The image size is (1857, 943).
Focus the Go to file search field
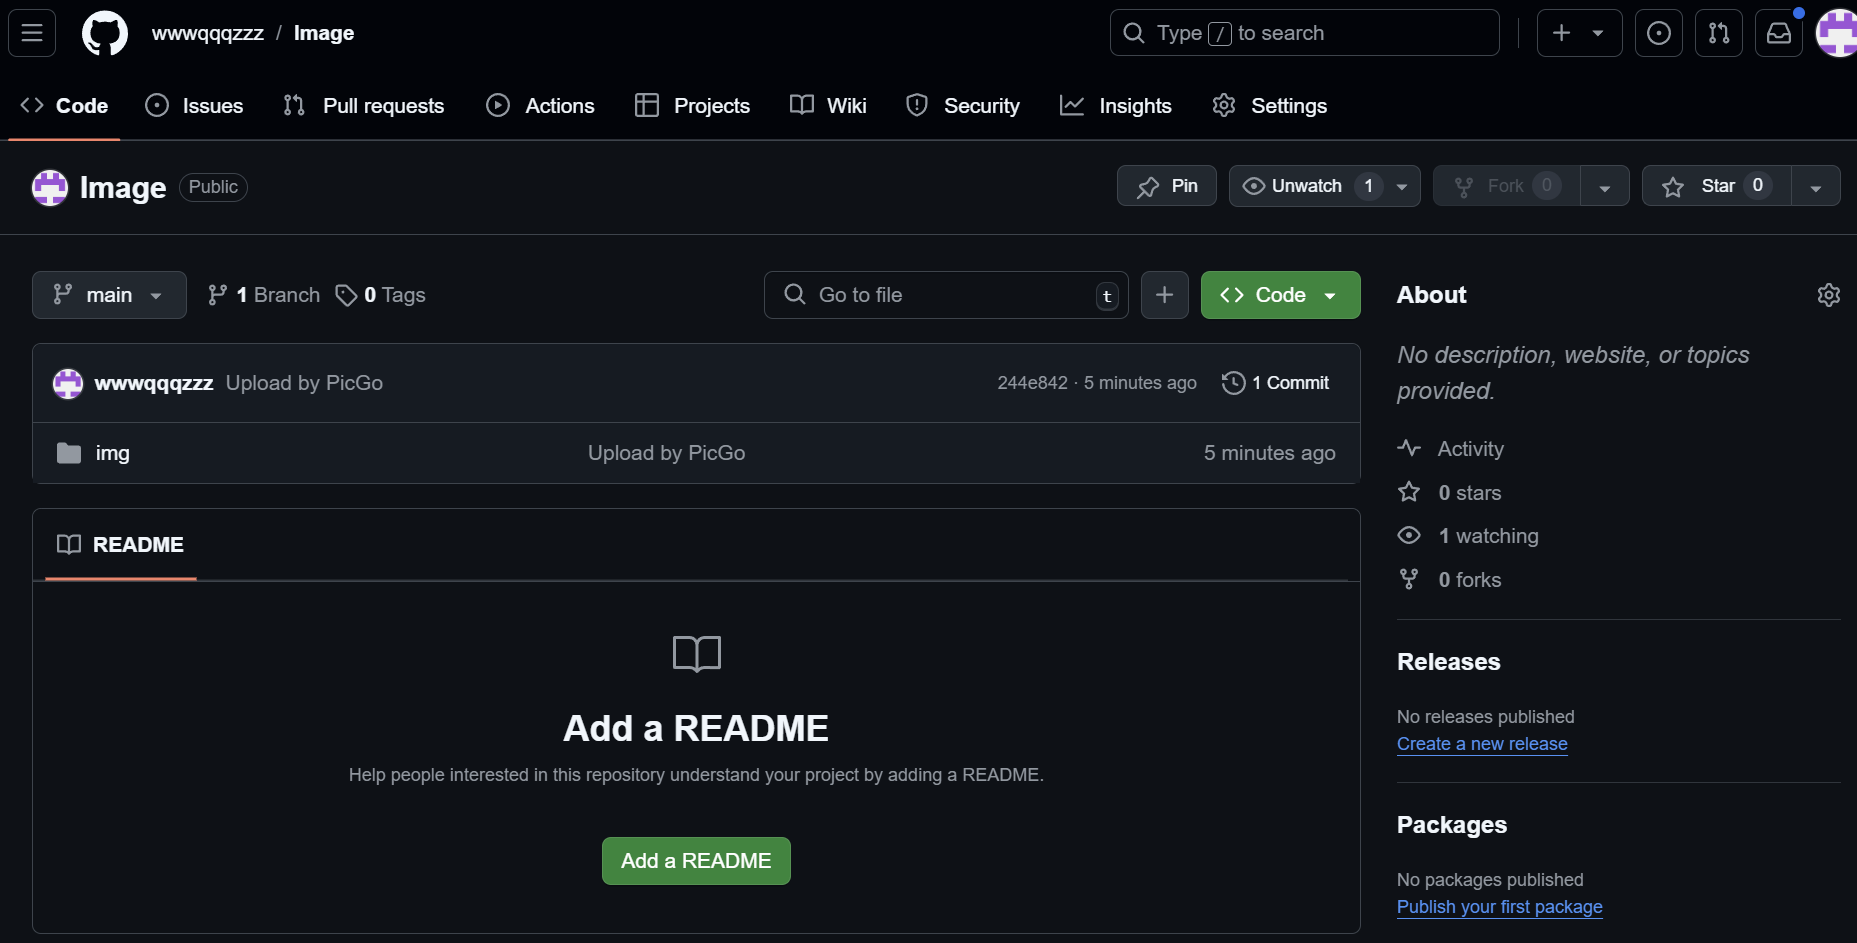[x=946, y=295]
